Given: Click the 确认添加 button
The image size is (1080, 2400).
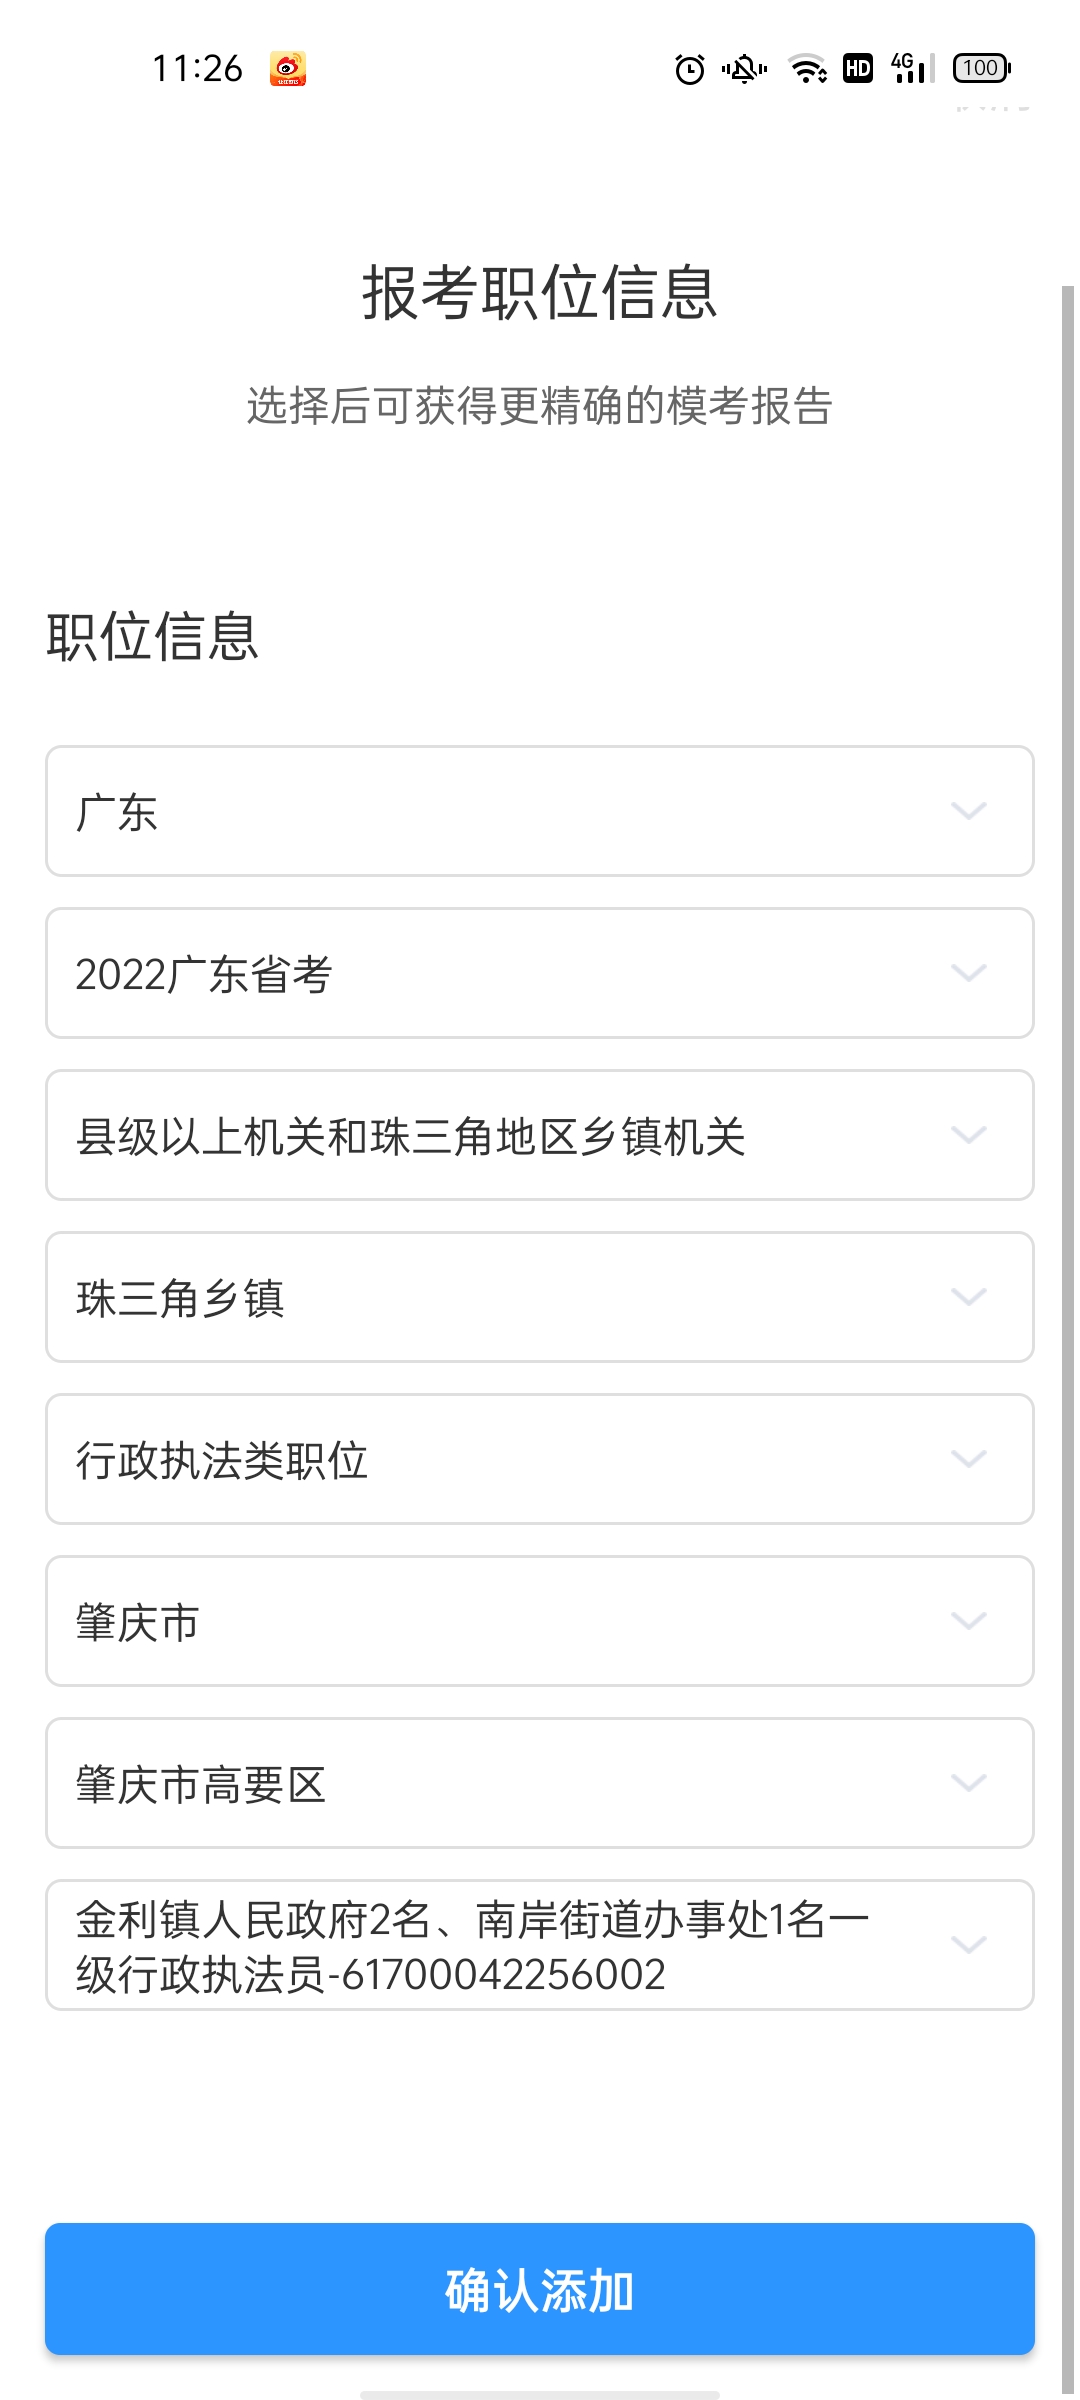Looking at the screenshot, I should [x=540, y=2289].
